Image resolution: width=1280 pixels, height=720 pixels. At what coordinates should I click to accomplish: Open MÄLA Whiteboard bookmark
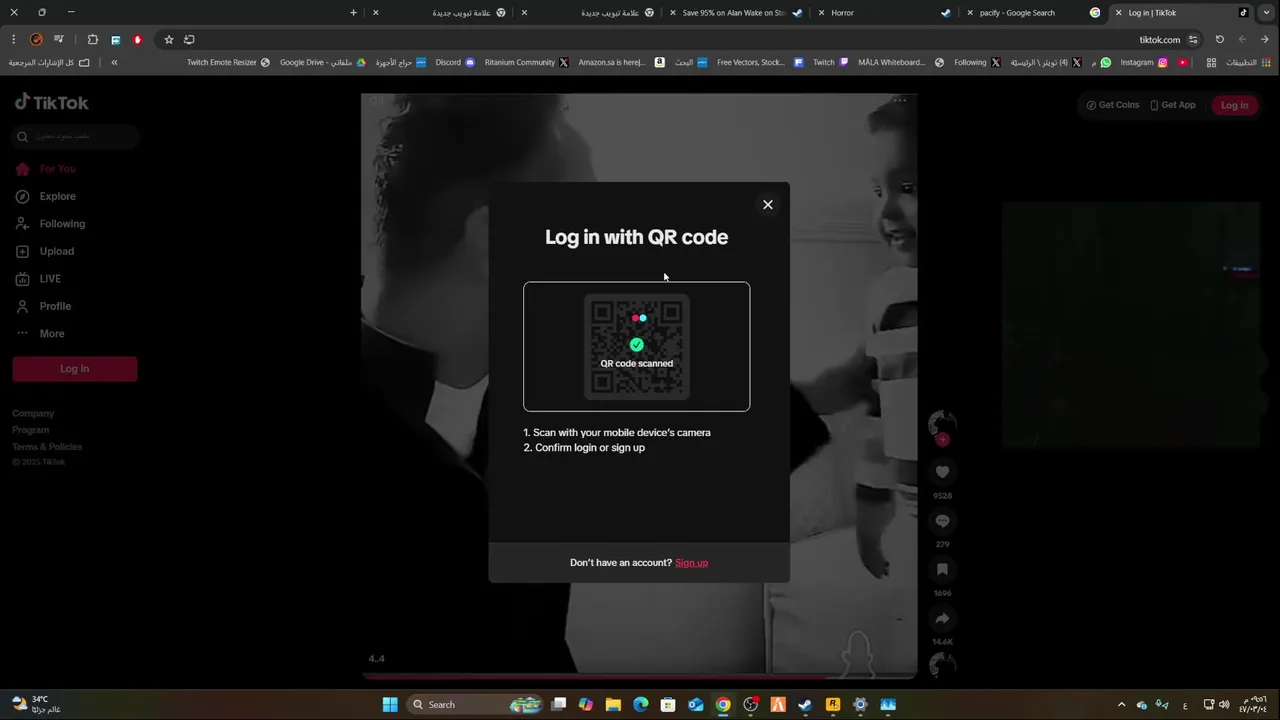pos(901,62)
